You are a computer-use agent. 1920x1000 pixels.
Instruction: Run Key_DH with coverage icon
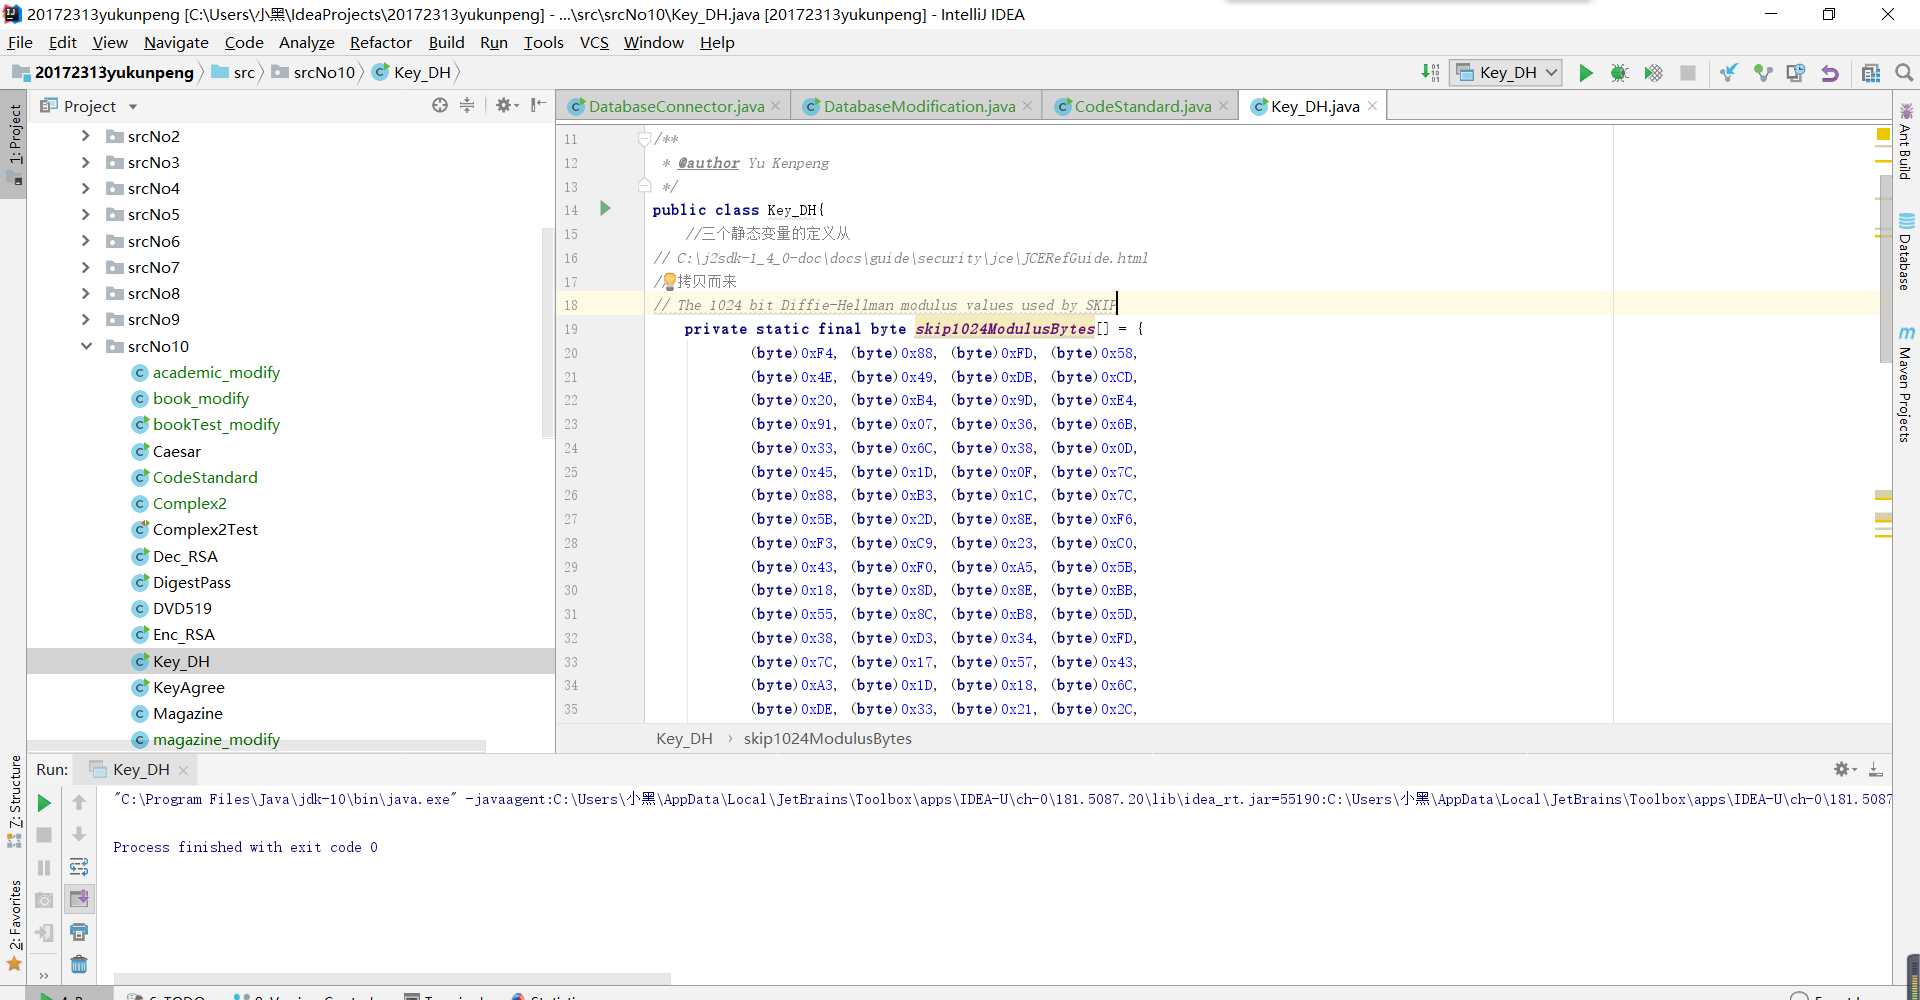tap(1653, 73)
